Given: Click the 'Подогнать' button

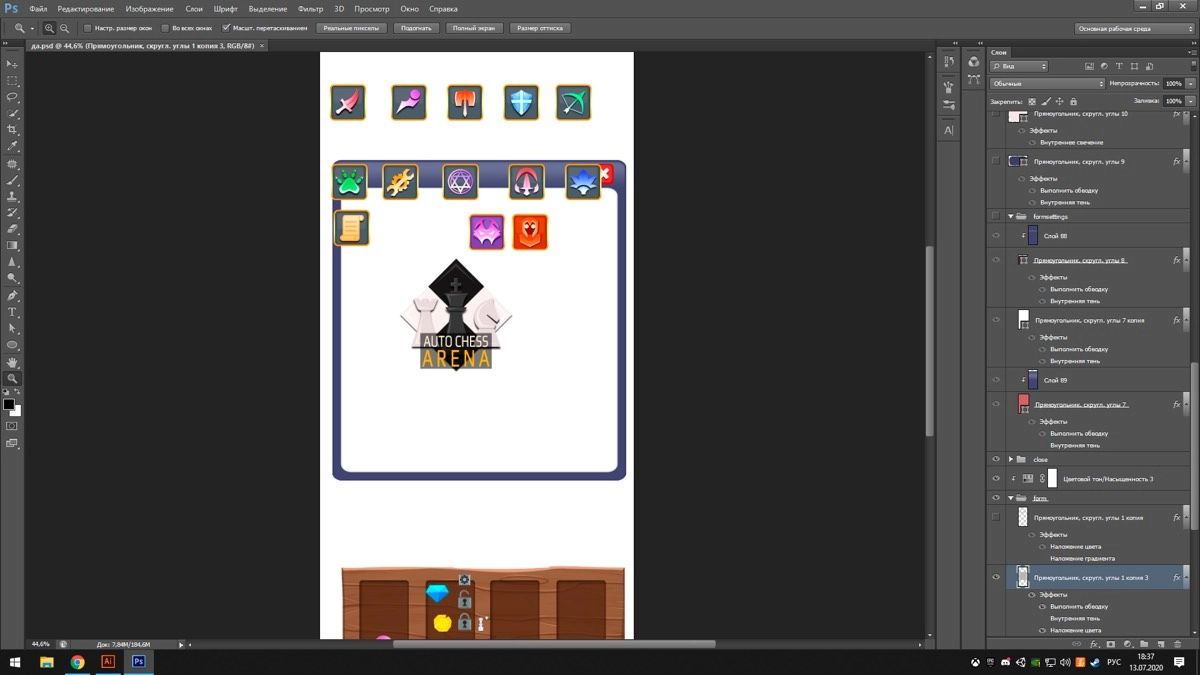Looking at the screenshot, I should [416, 28].
